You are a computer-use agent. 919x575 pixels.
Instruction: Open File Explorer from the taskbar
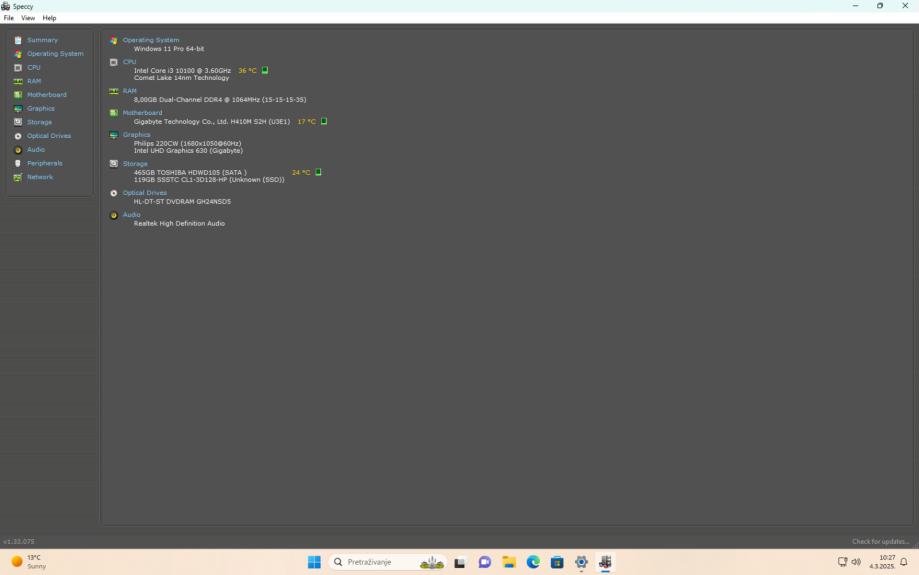[x=509, y=562]
